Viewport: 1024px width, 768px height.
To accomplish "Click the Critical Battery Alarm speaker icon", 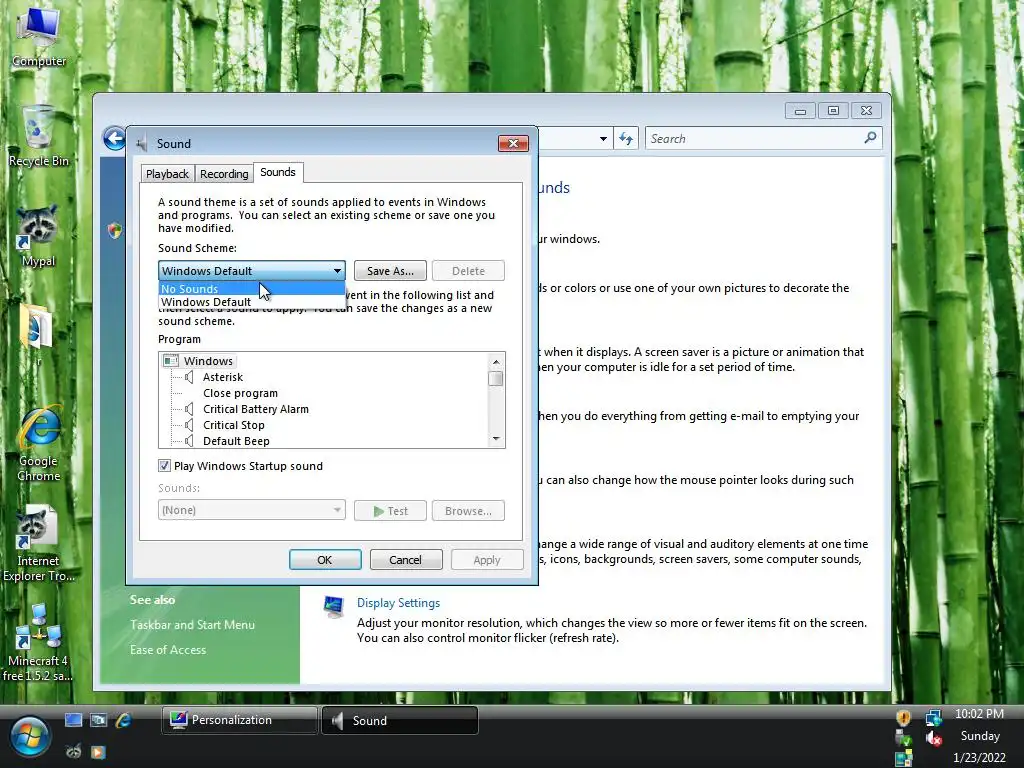I will click(x=189, y=409).
